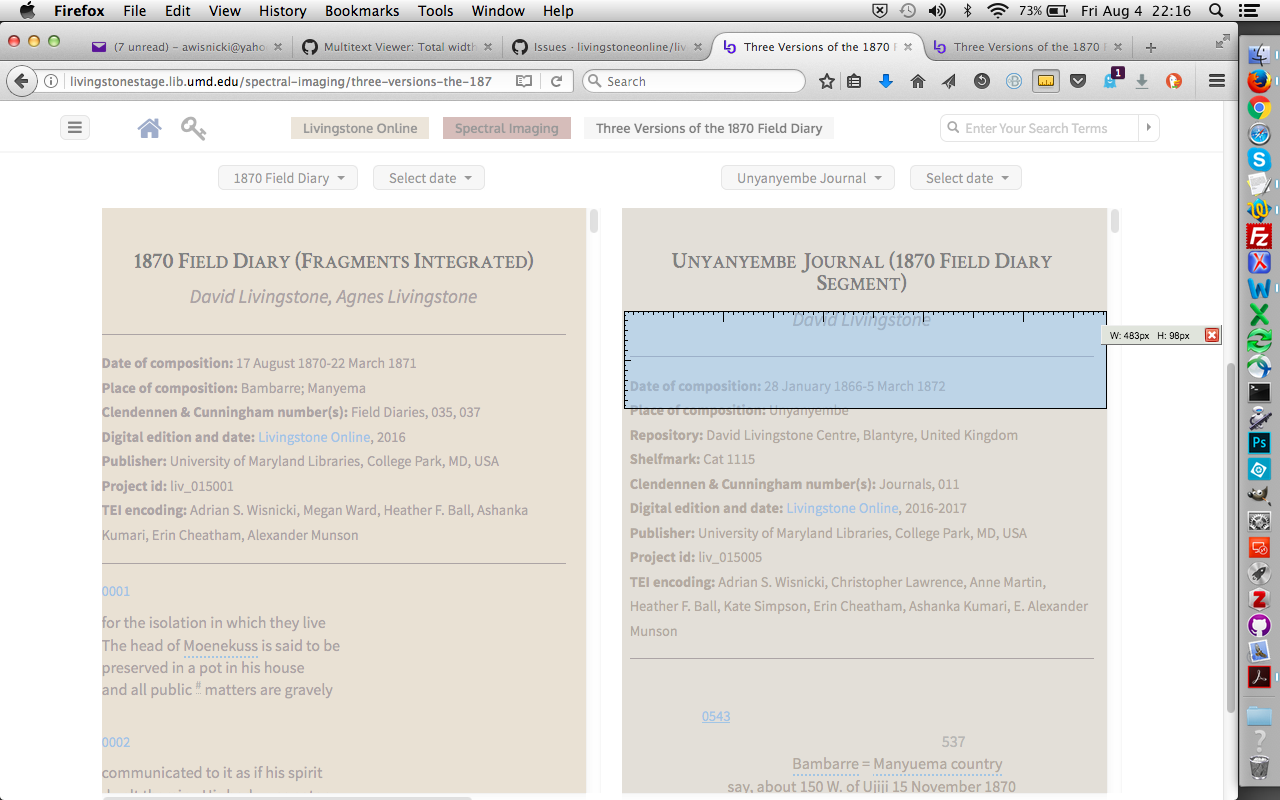Screen dimensions: 1280x800
Task: Reload the current page
Action: pos(556,81)
